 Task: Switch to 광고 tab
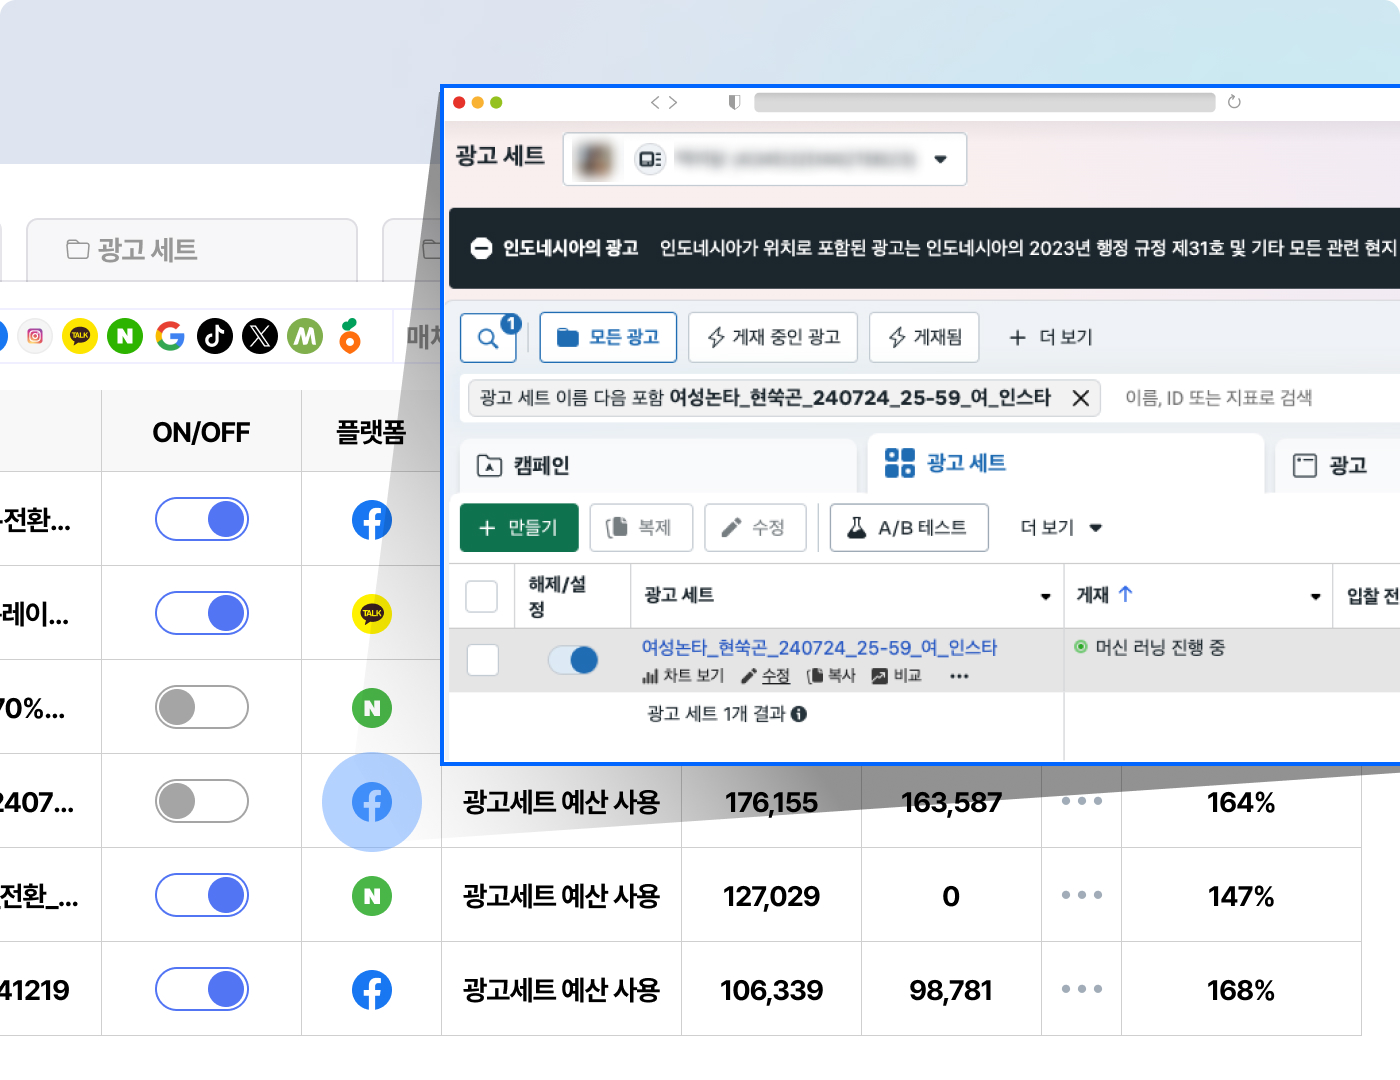coord(1338,466)
